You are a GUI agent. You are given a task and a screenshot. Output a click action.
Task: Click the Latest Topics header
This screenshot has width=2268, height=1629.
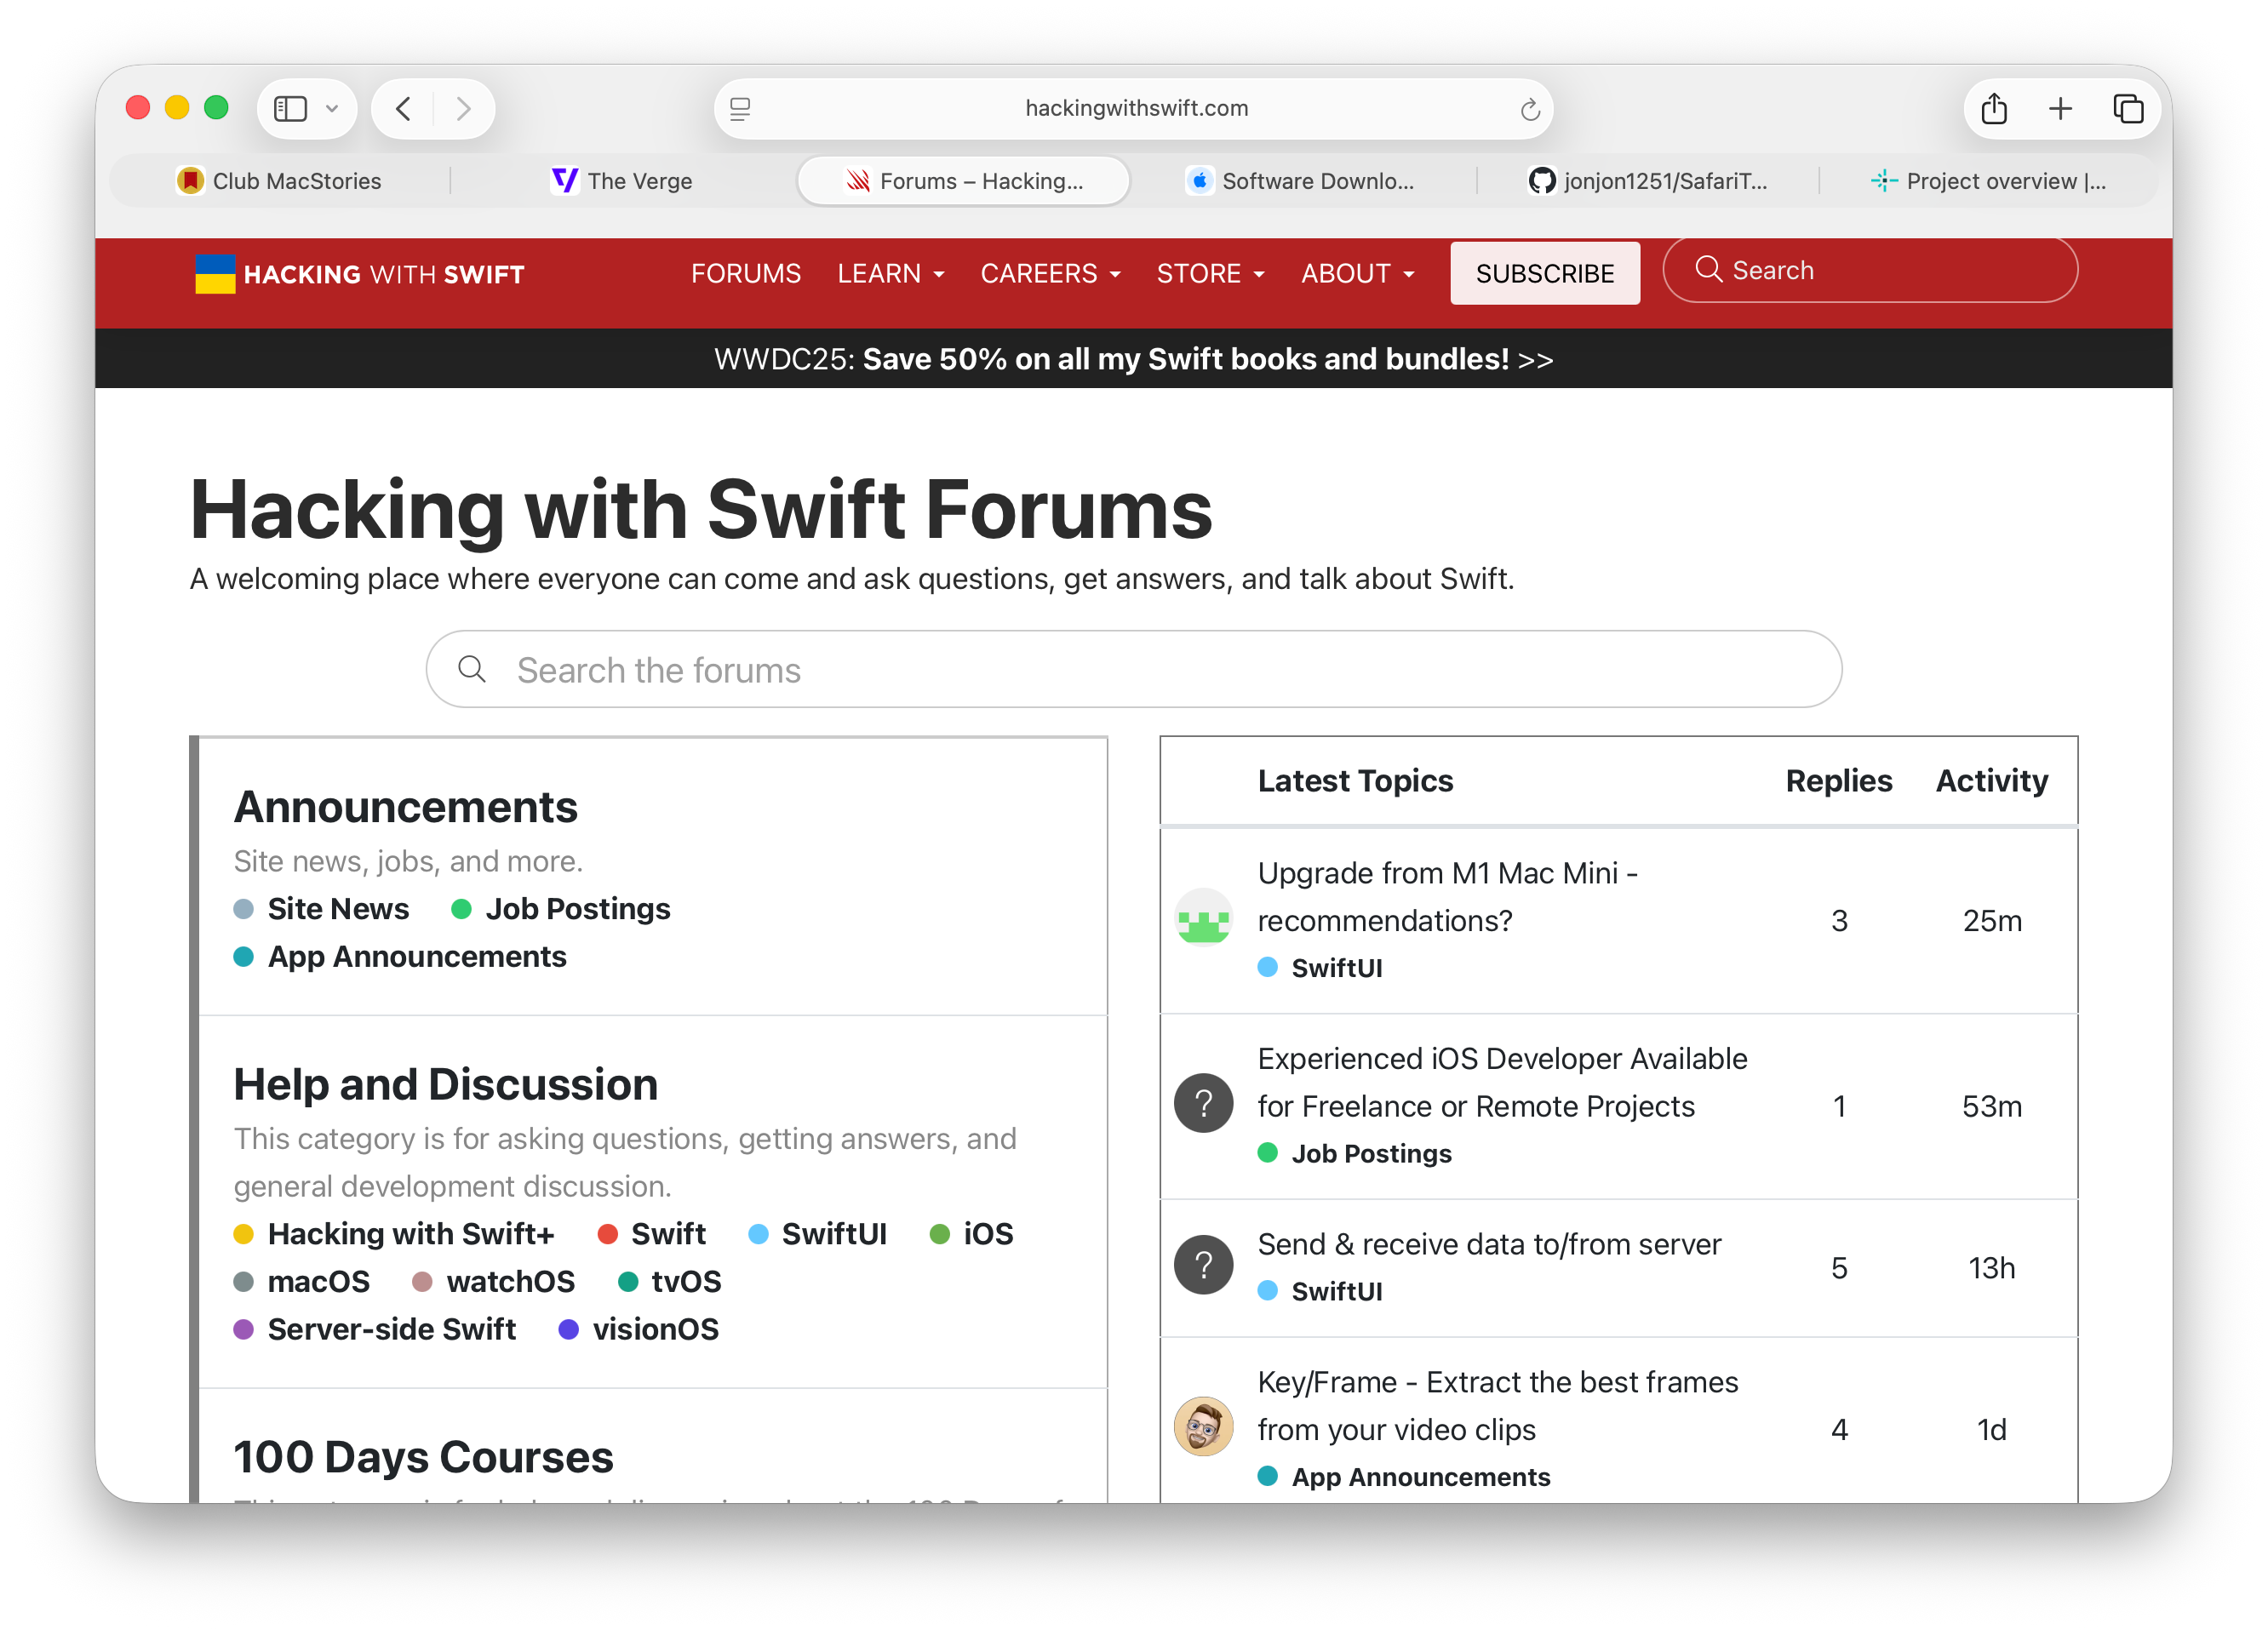(x=1355, y=780)
